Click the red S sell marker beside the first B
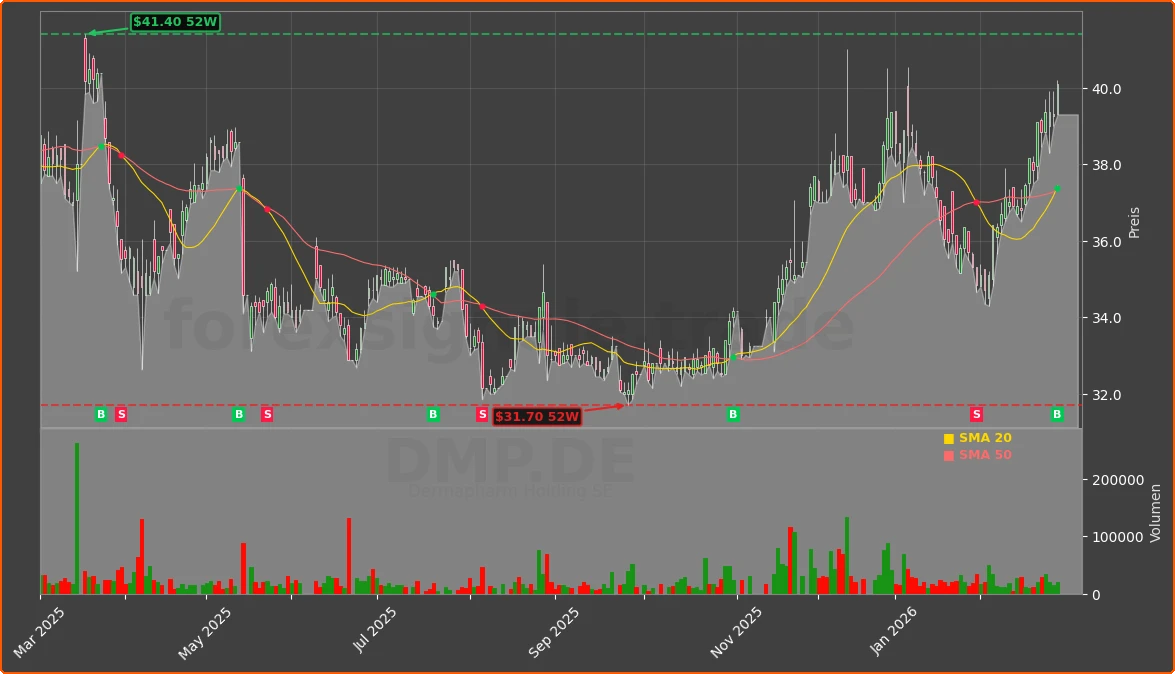Image resolution: width=1175 pixels, height=674 pixels. [120, 414]
